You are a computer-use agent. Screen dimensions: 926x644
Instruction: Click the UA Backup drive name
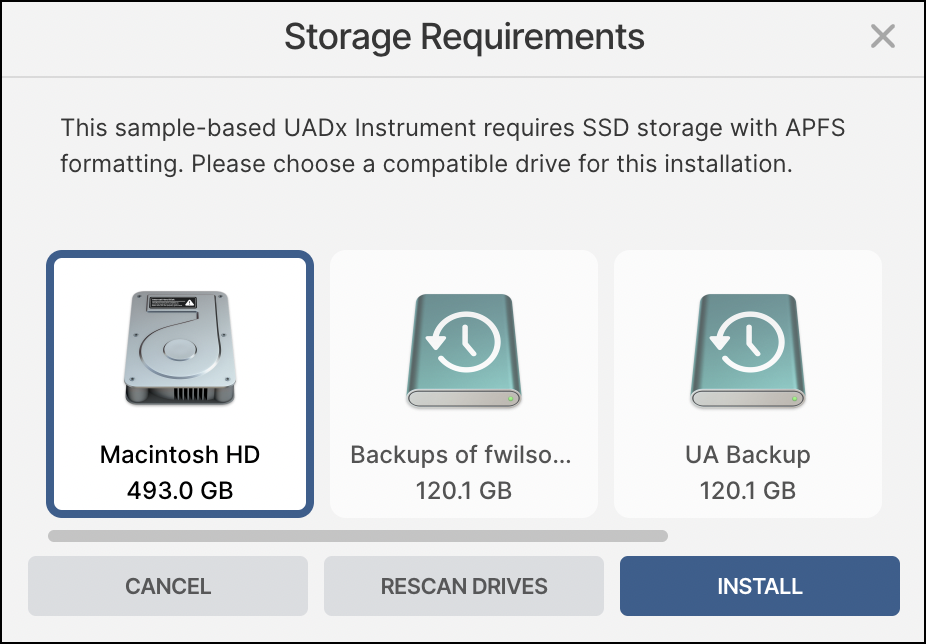pos(748,455)
